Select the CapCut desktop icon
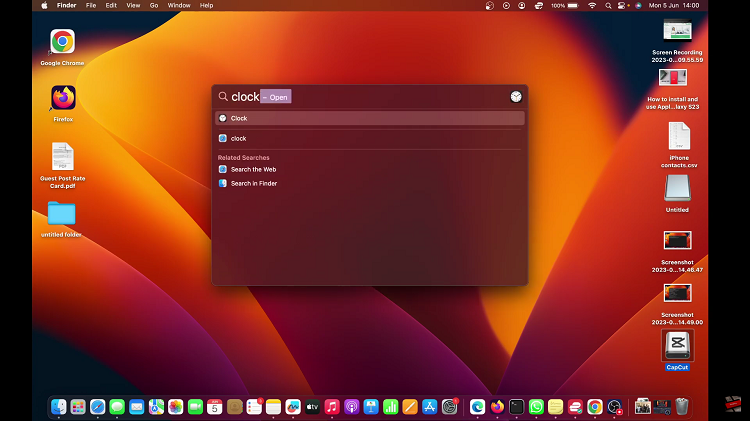 click(677, 345)
